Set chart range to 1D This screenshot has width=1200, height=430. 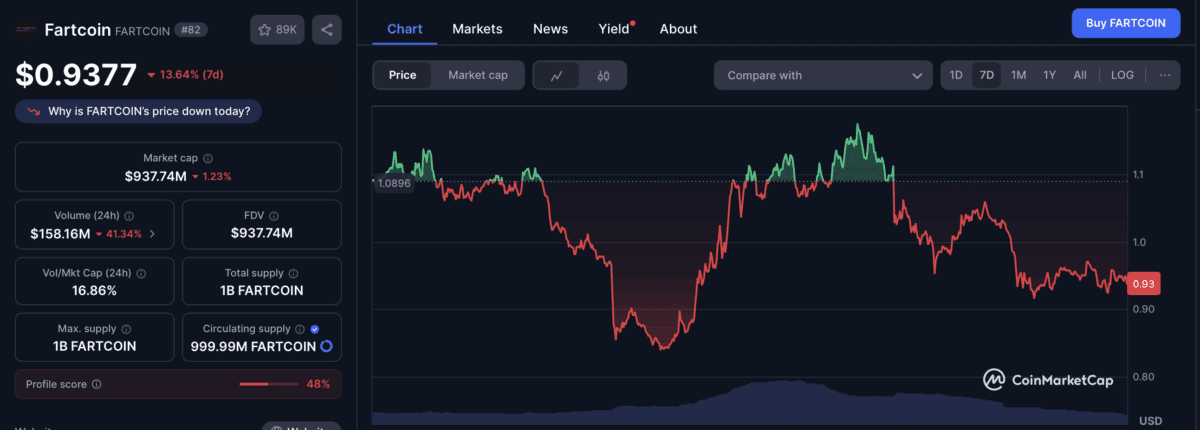coord(956,75)
